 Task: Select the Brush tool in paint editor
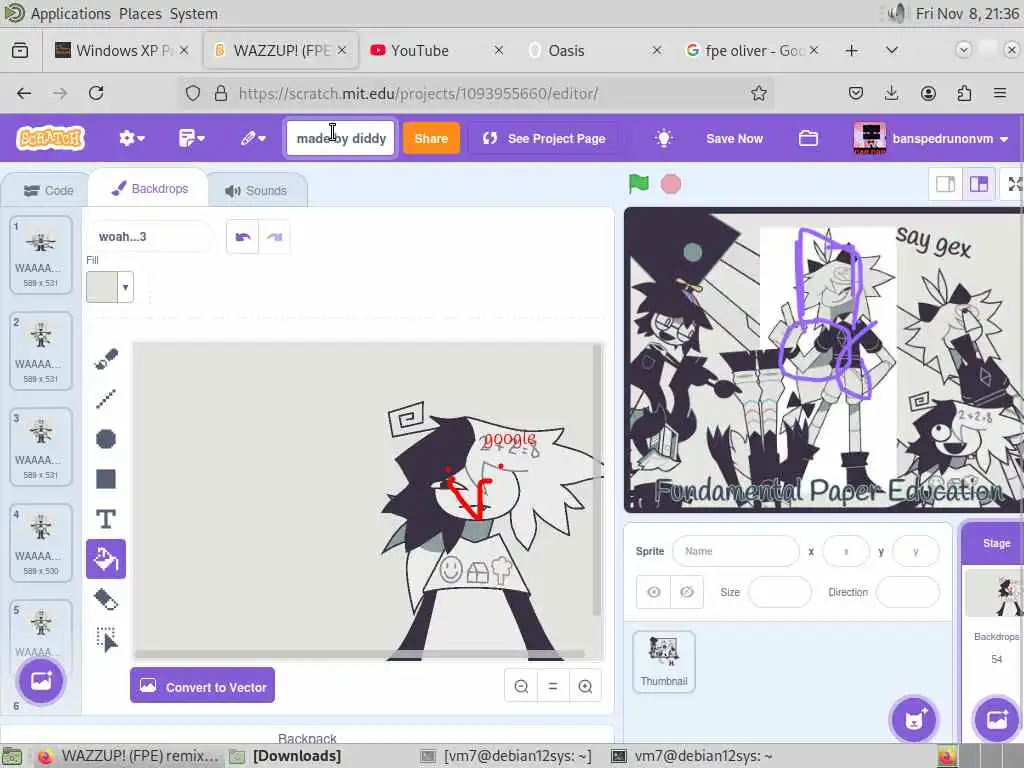[x=106, y=359]
